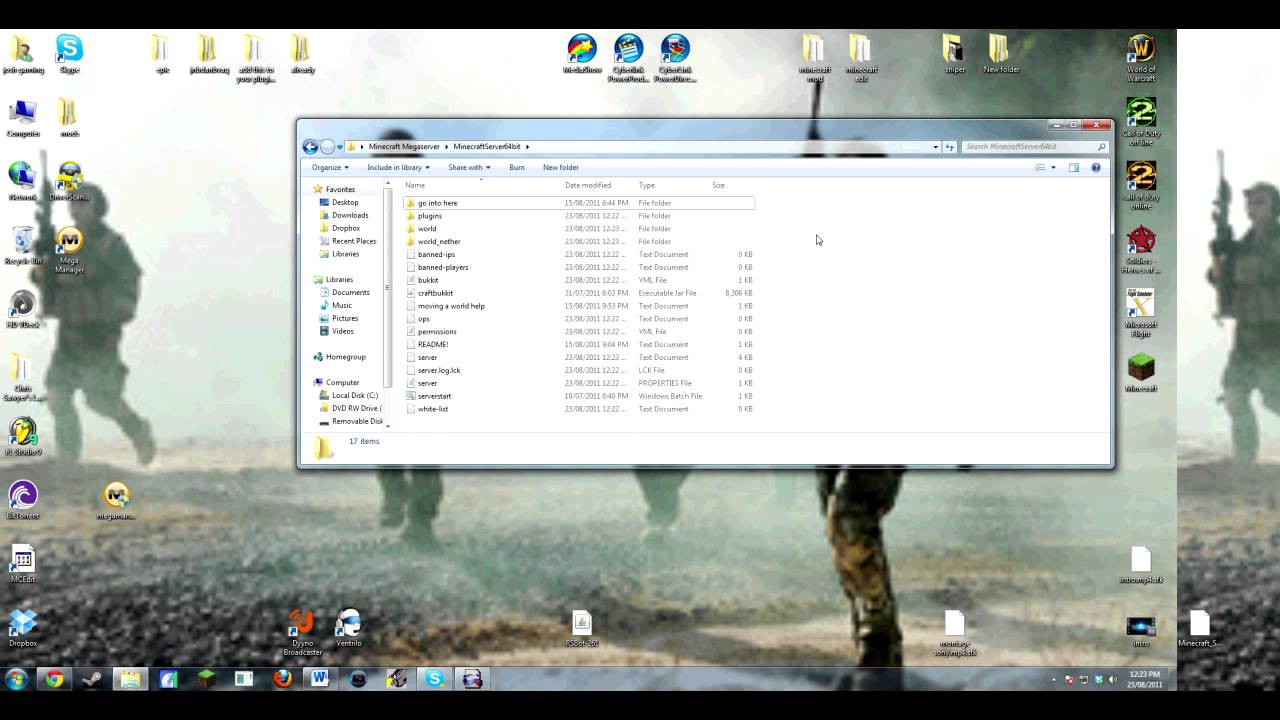The image size is (1280, 720).
Task: Select the Mega Manager desktop icon
Action: click(x=69, y=250)
